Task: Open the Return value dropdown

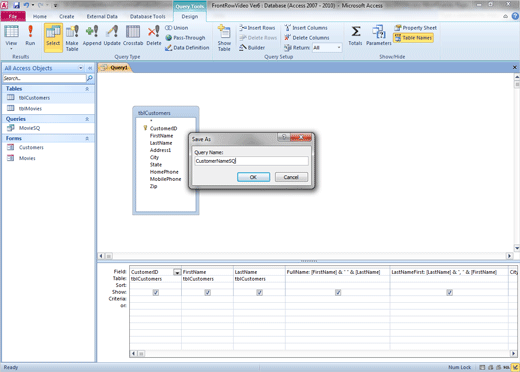Action: pos(339,48)
